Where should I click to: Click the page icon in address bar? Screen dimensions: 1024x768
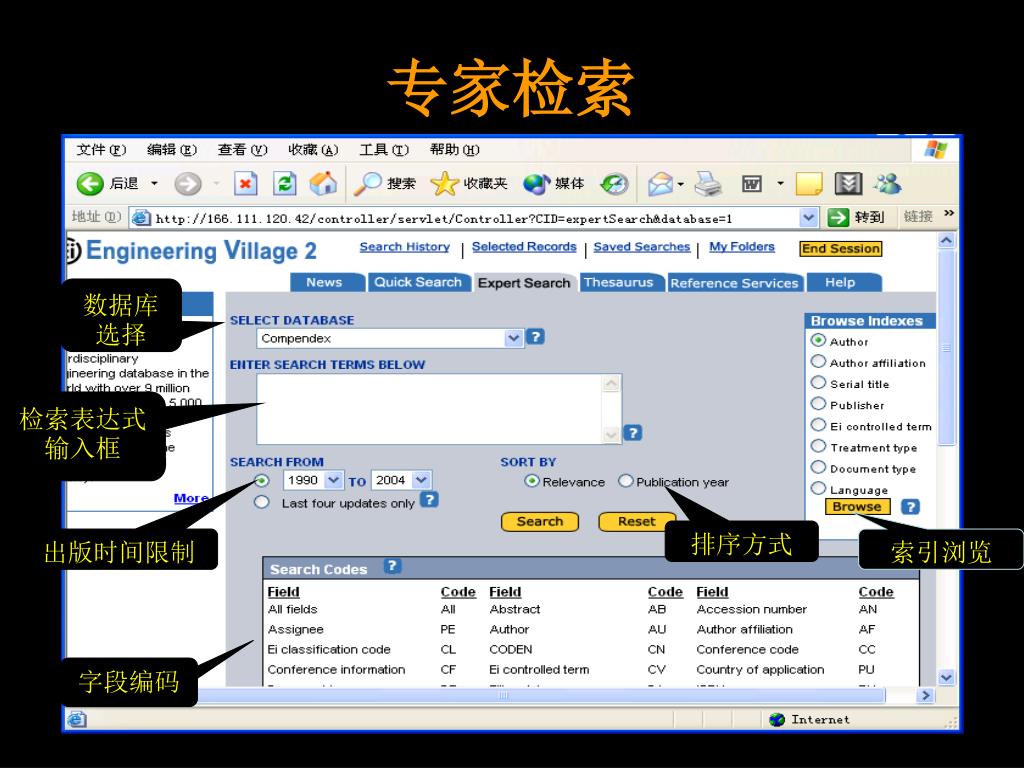tap(141, 217)
